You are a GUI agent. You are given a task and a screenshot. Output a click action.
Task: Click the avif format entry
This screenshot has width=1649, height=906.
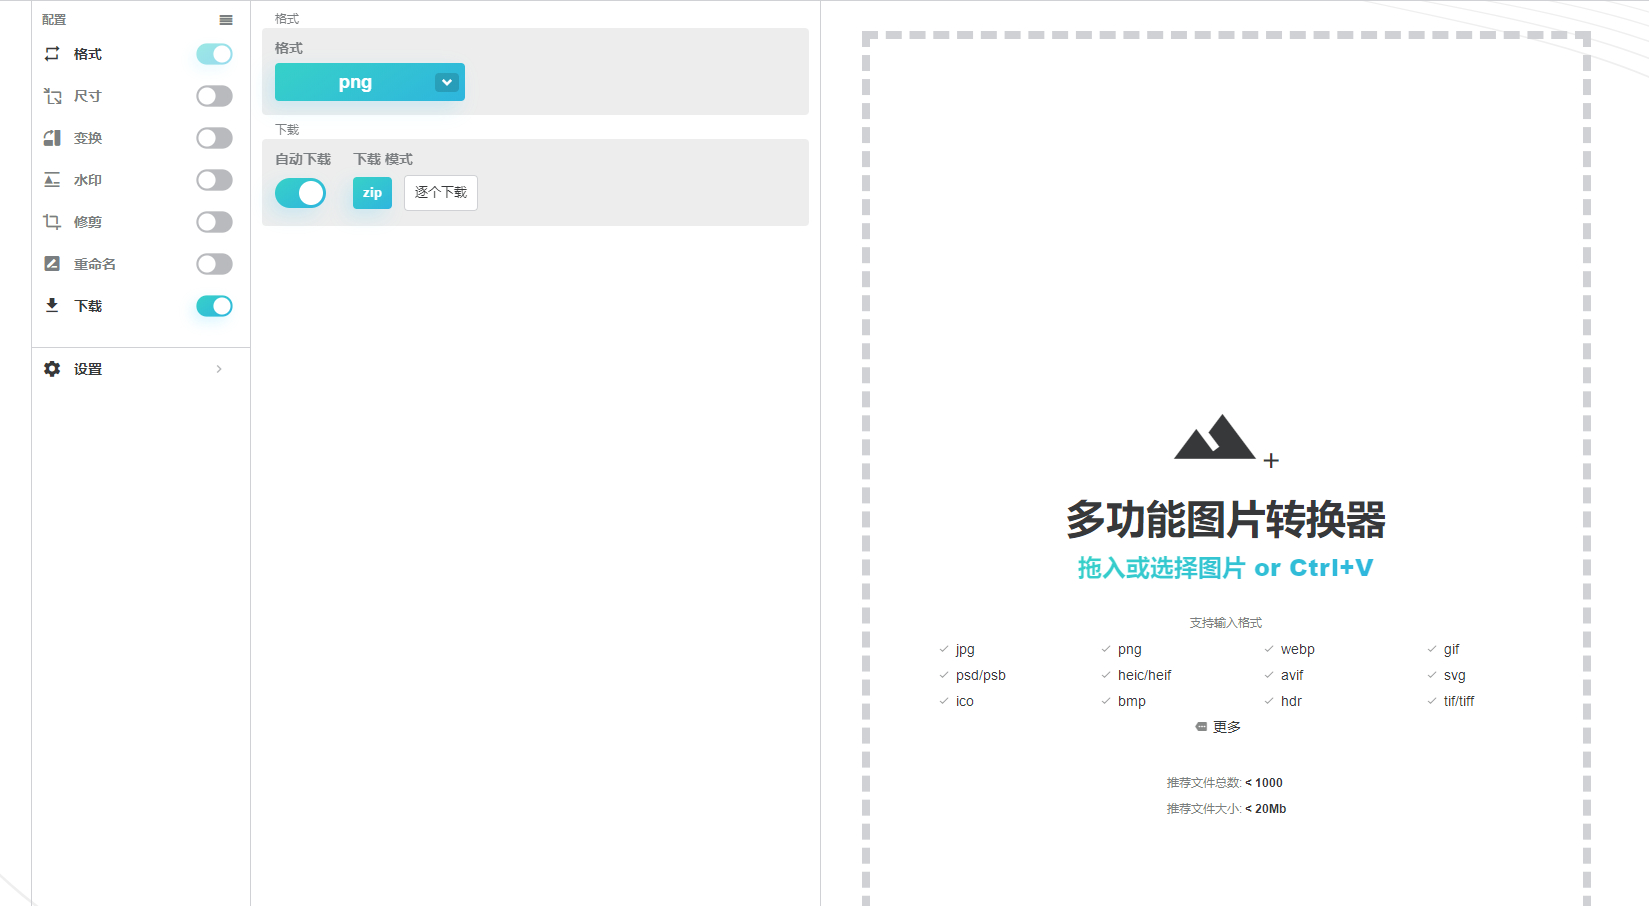click(x=1292, y=675)
